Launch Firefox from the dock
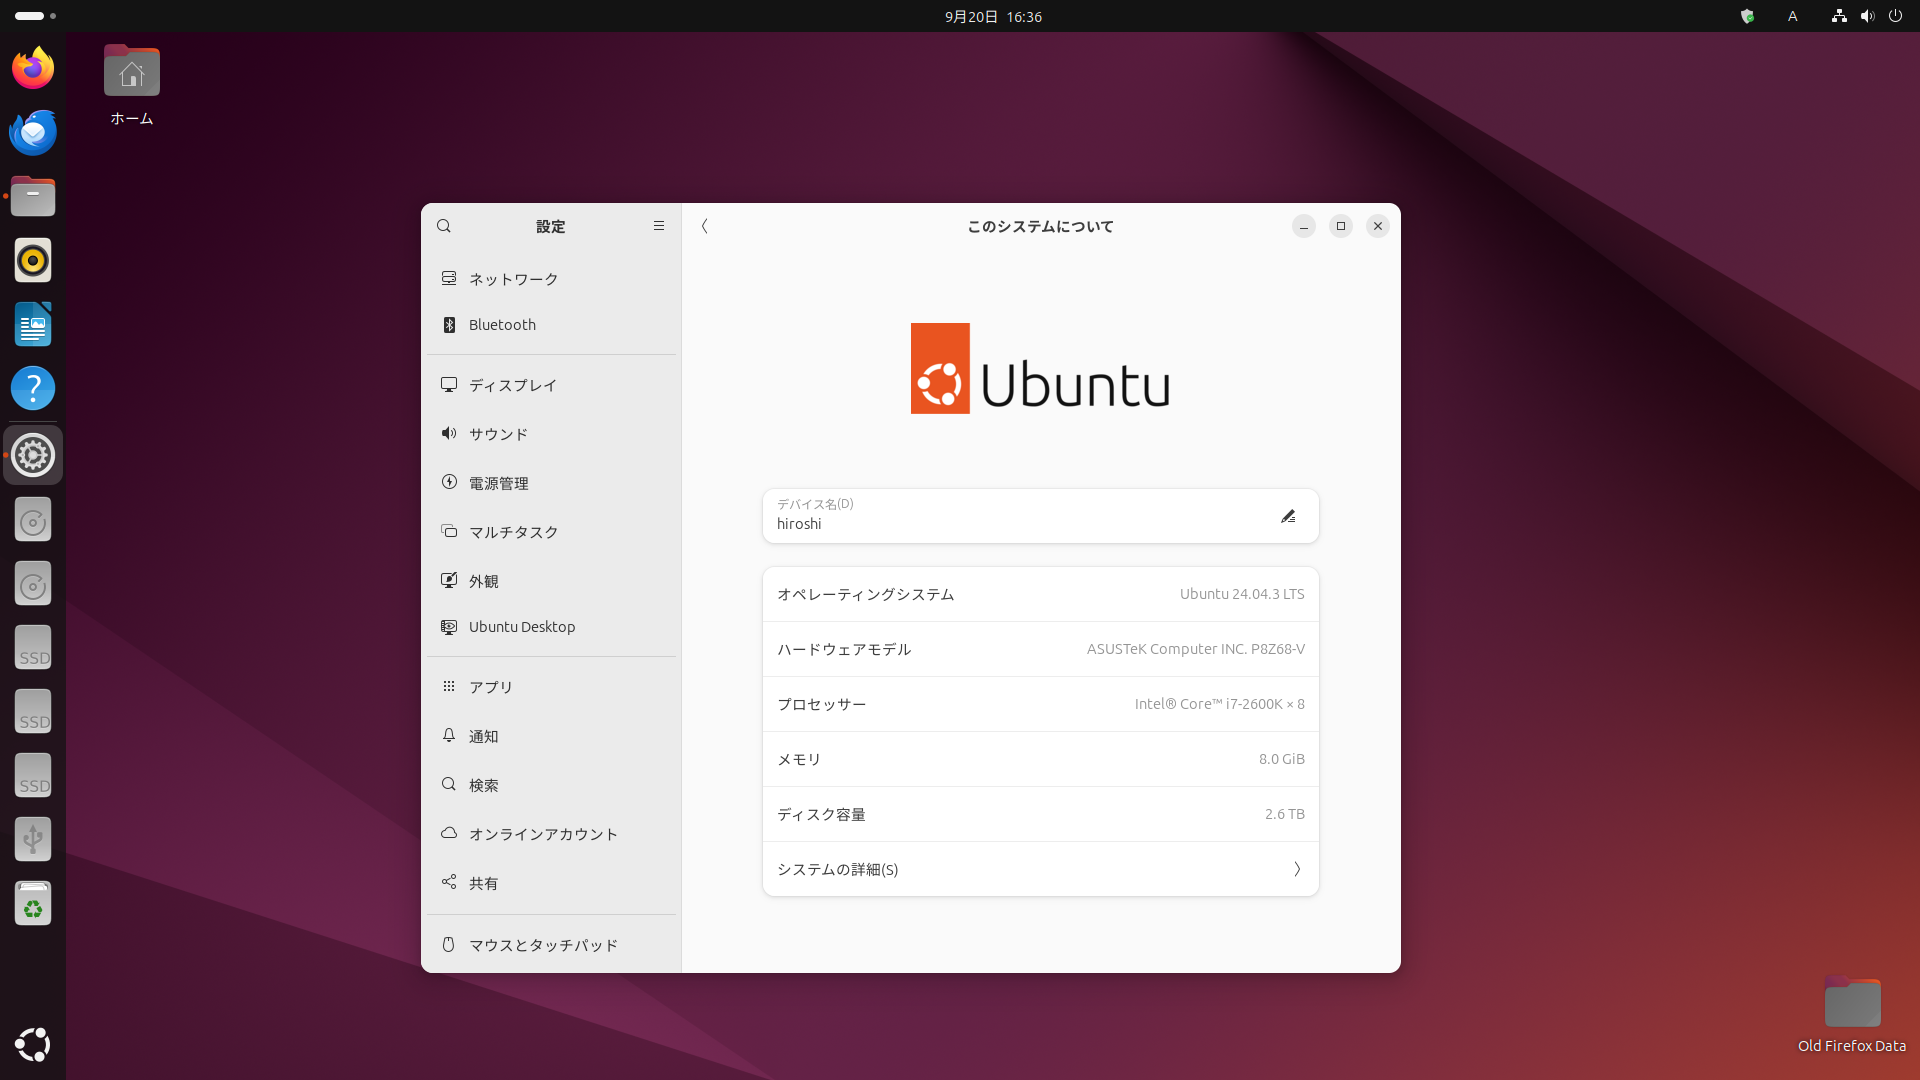 coord(33,68)
